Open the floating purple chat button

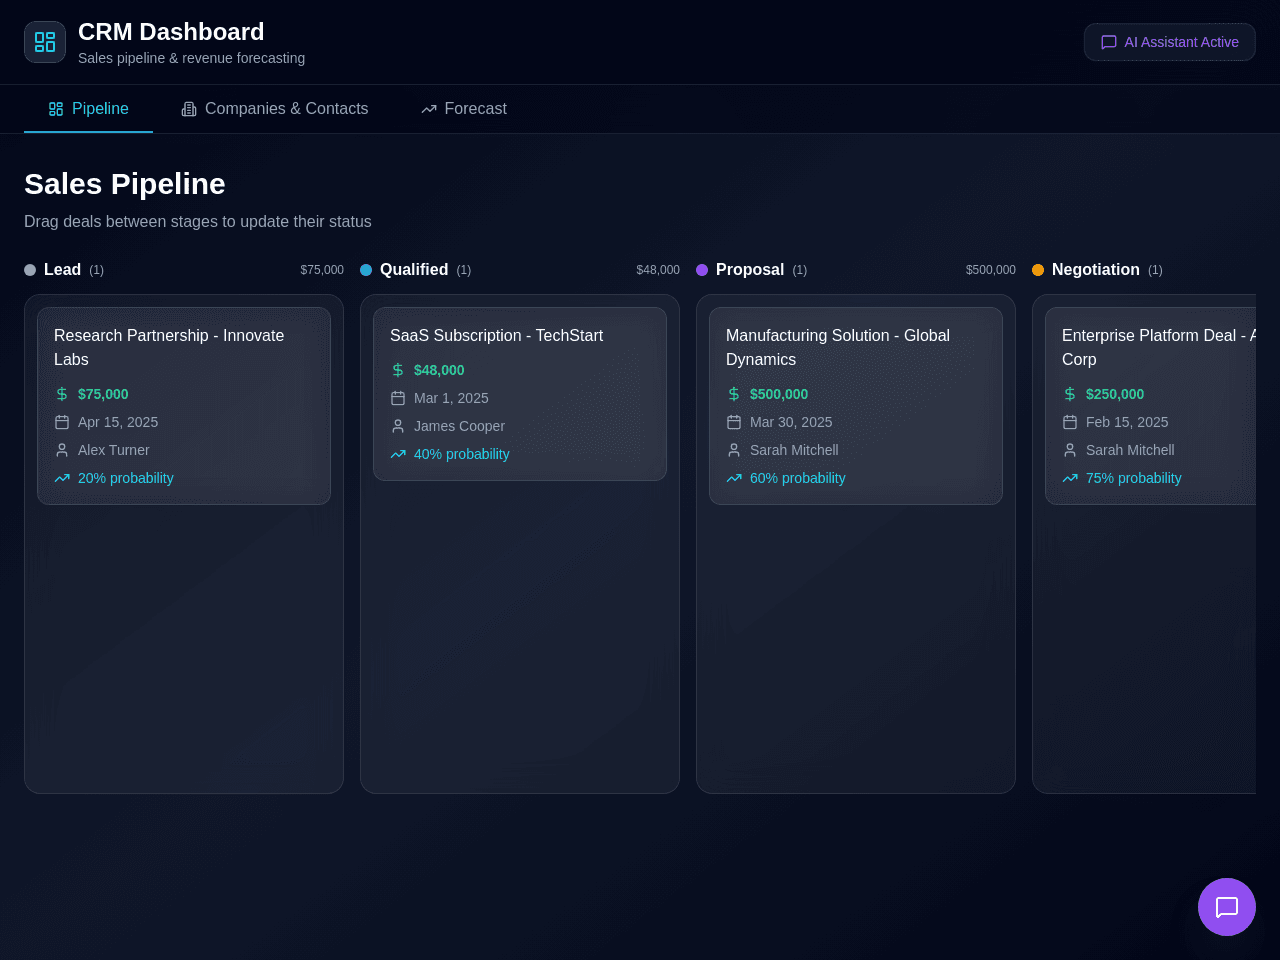click(x=1227, y=907)
